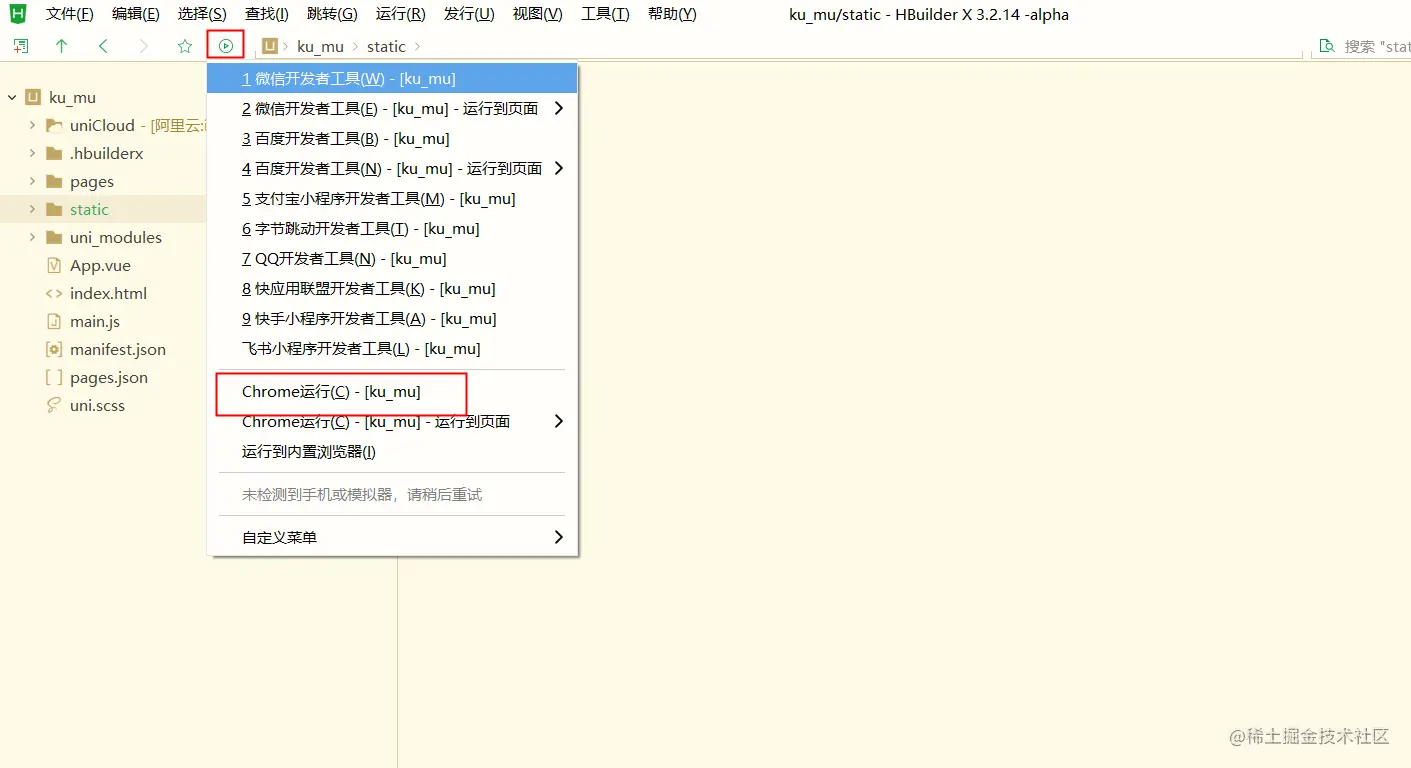
Task: Open submenu arrow for 微信开发者工具(E) 运行到页面
Action: (x=559, y=108)
